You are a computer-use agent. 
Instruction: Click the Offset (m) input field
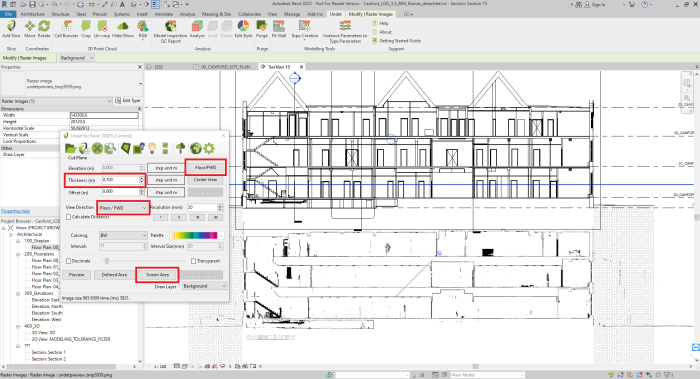tap(121, 192)
